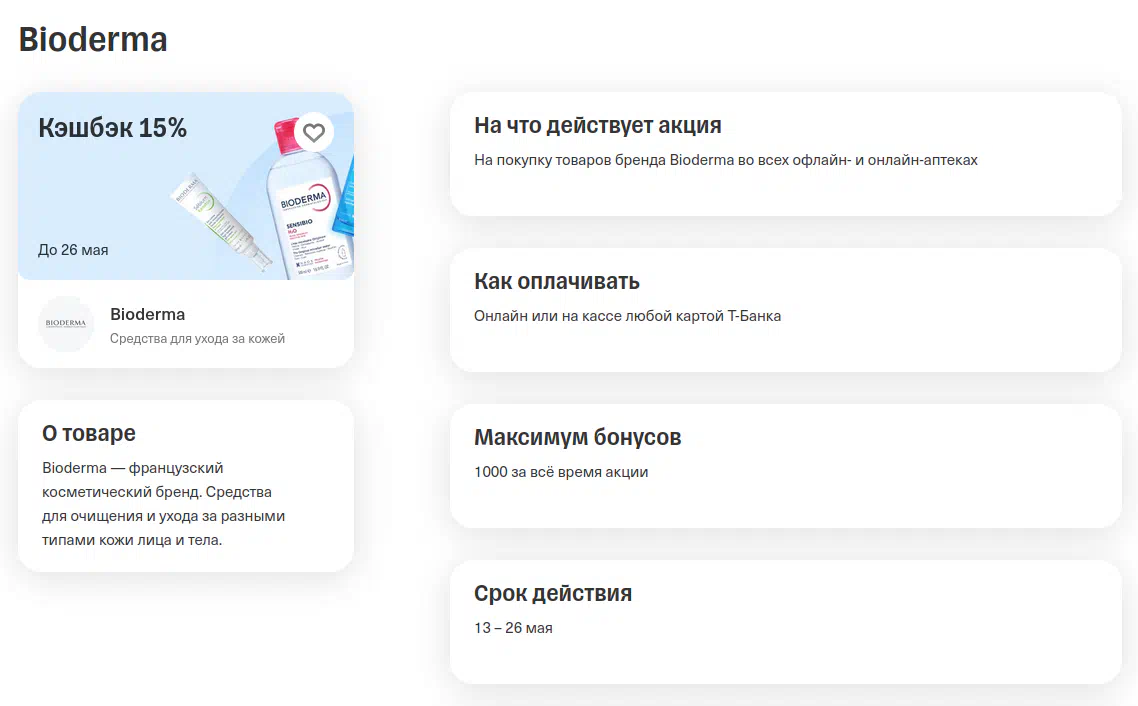The height and width of the screenshot is (706, 1138).
Task: Select the text about offline and online pharmacies
Action: (x=726, y=160)
